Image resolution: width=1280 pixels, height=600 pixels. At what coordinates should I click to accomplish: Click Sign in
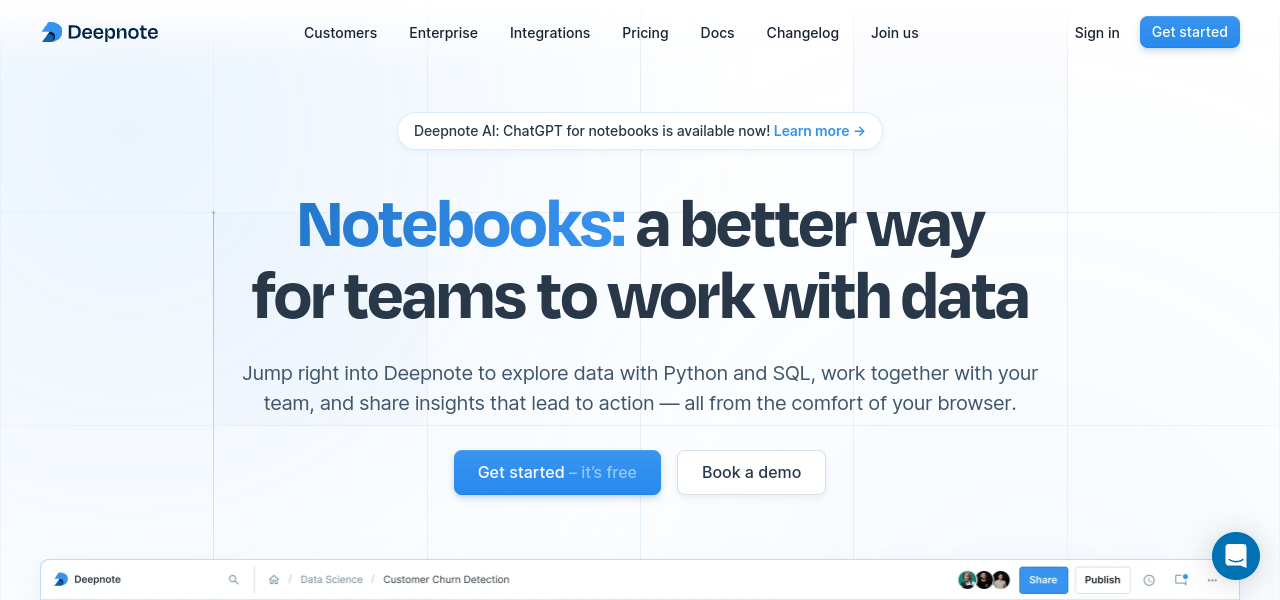click(x=1097, y=33)
